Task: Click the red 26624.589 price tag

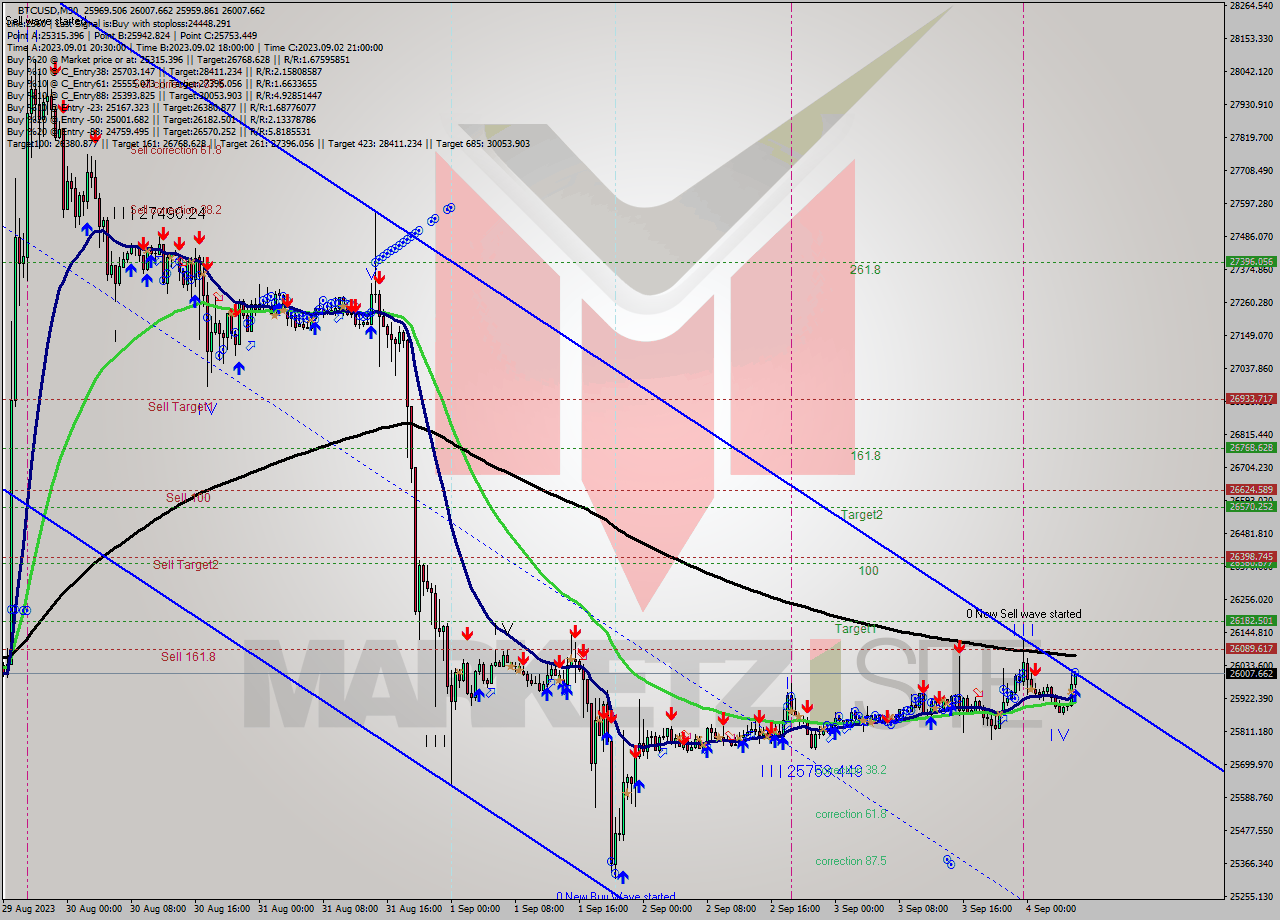Action: (1250, 489)
